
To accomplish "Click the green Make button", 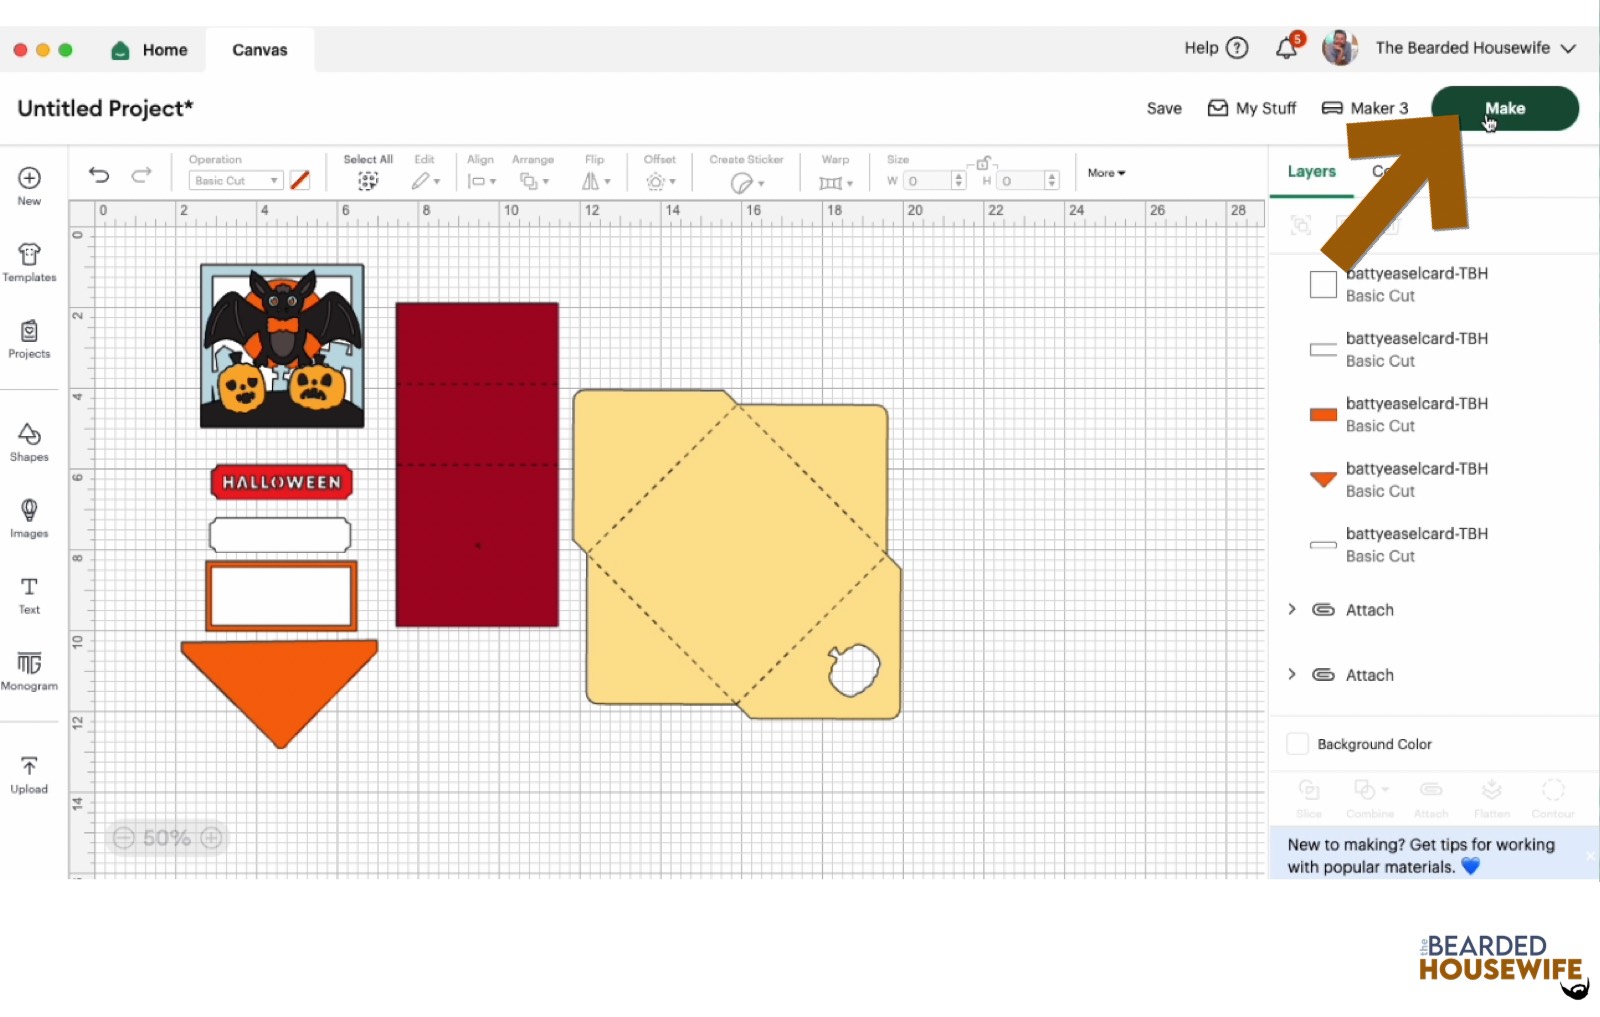I will pos(1504,108).
